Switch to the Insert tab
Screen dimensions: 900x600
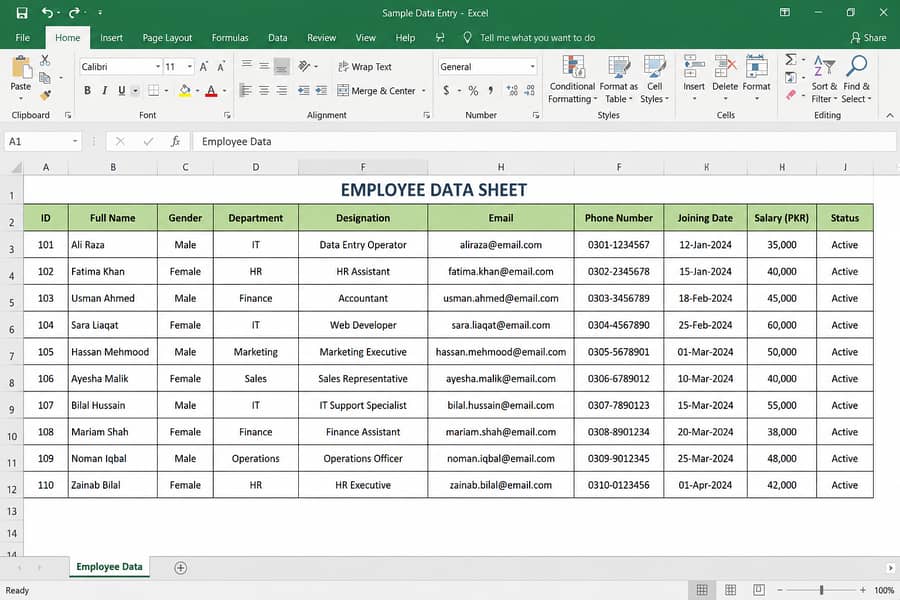(111, 38)
